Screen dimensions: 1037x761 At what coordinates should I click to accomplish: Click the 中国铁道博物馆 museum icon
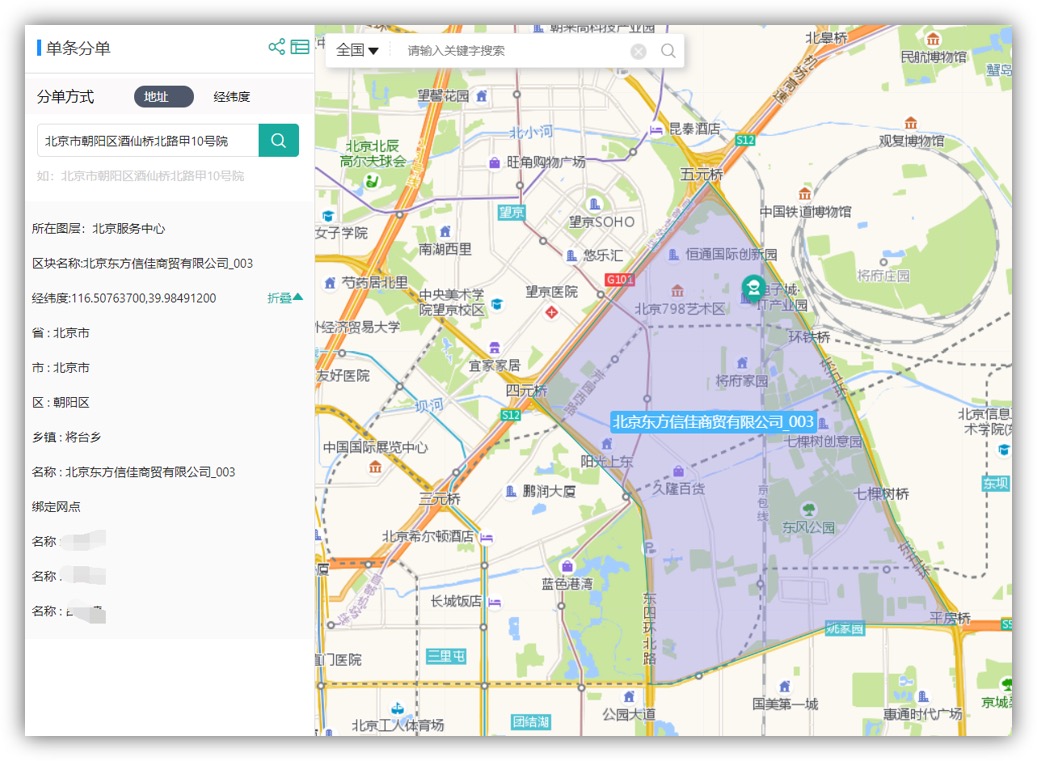click(x=804, y=194)
